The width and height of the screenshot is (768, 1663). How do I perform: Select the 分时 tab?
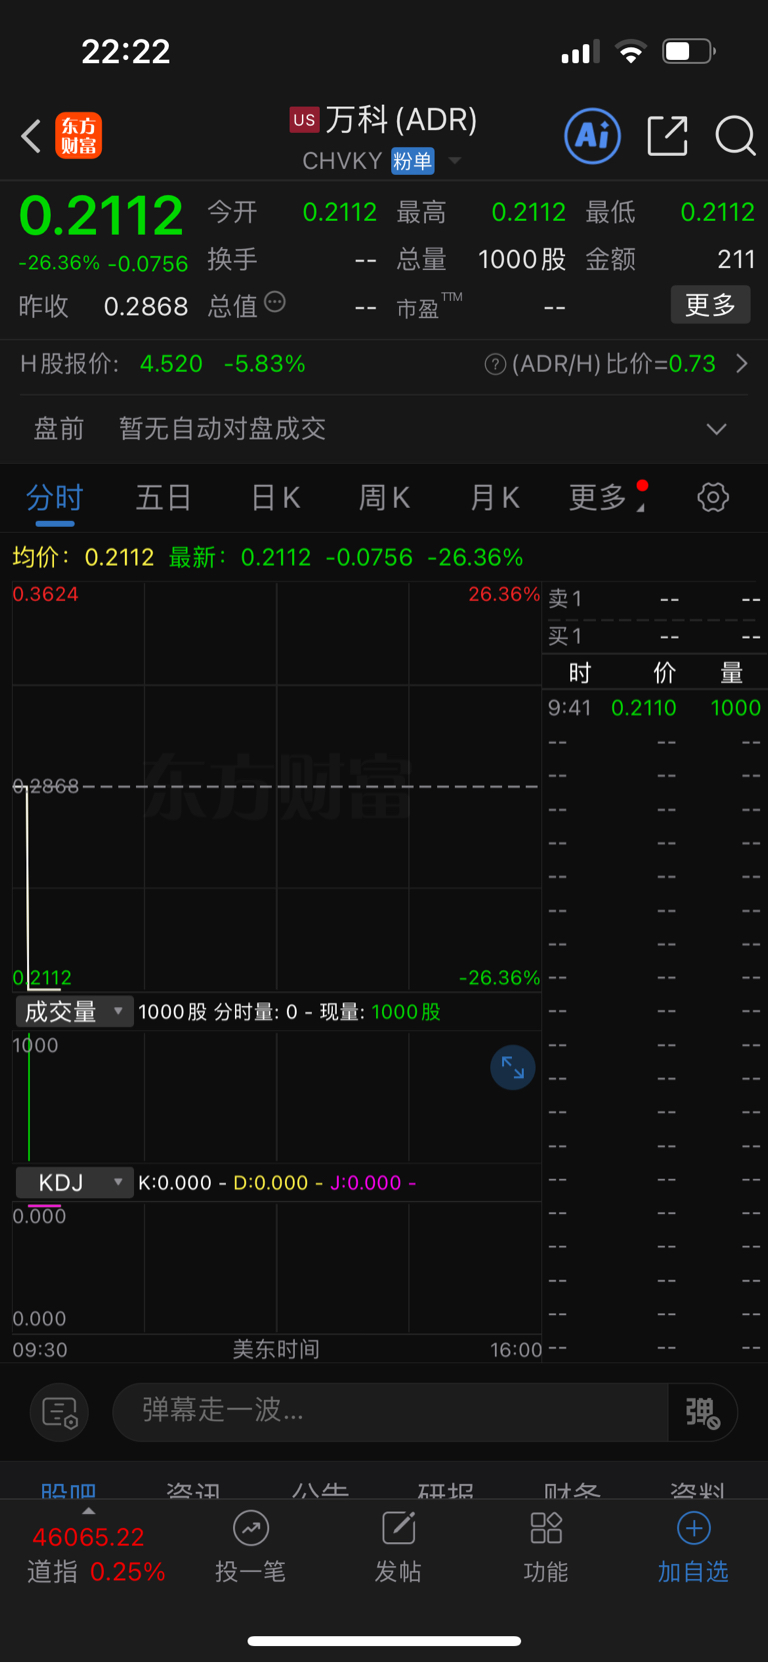pos(55,498)
